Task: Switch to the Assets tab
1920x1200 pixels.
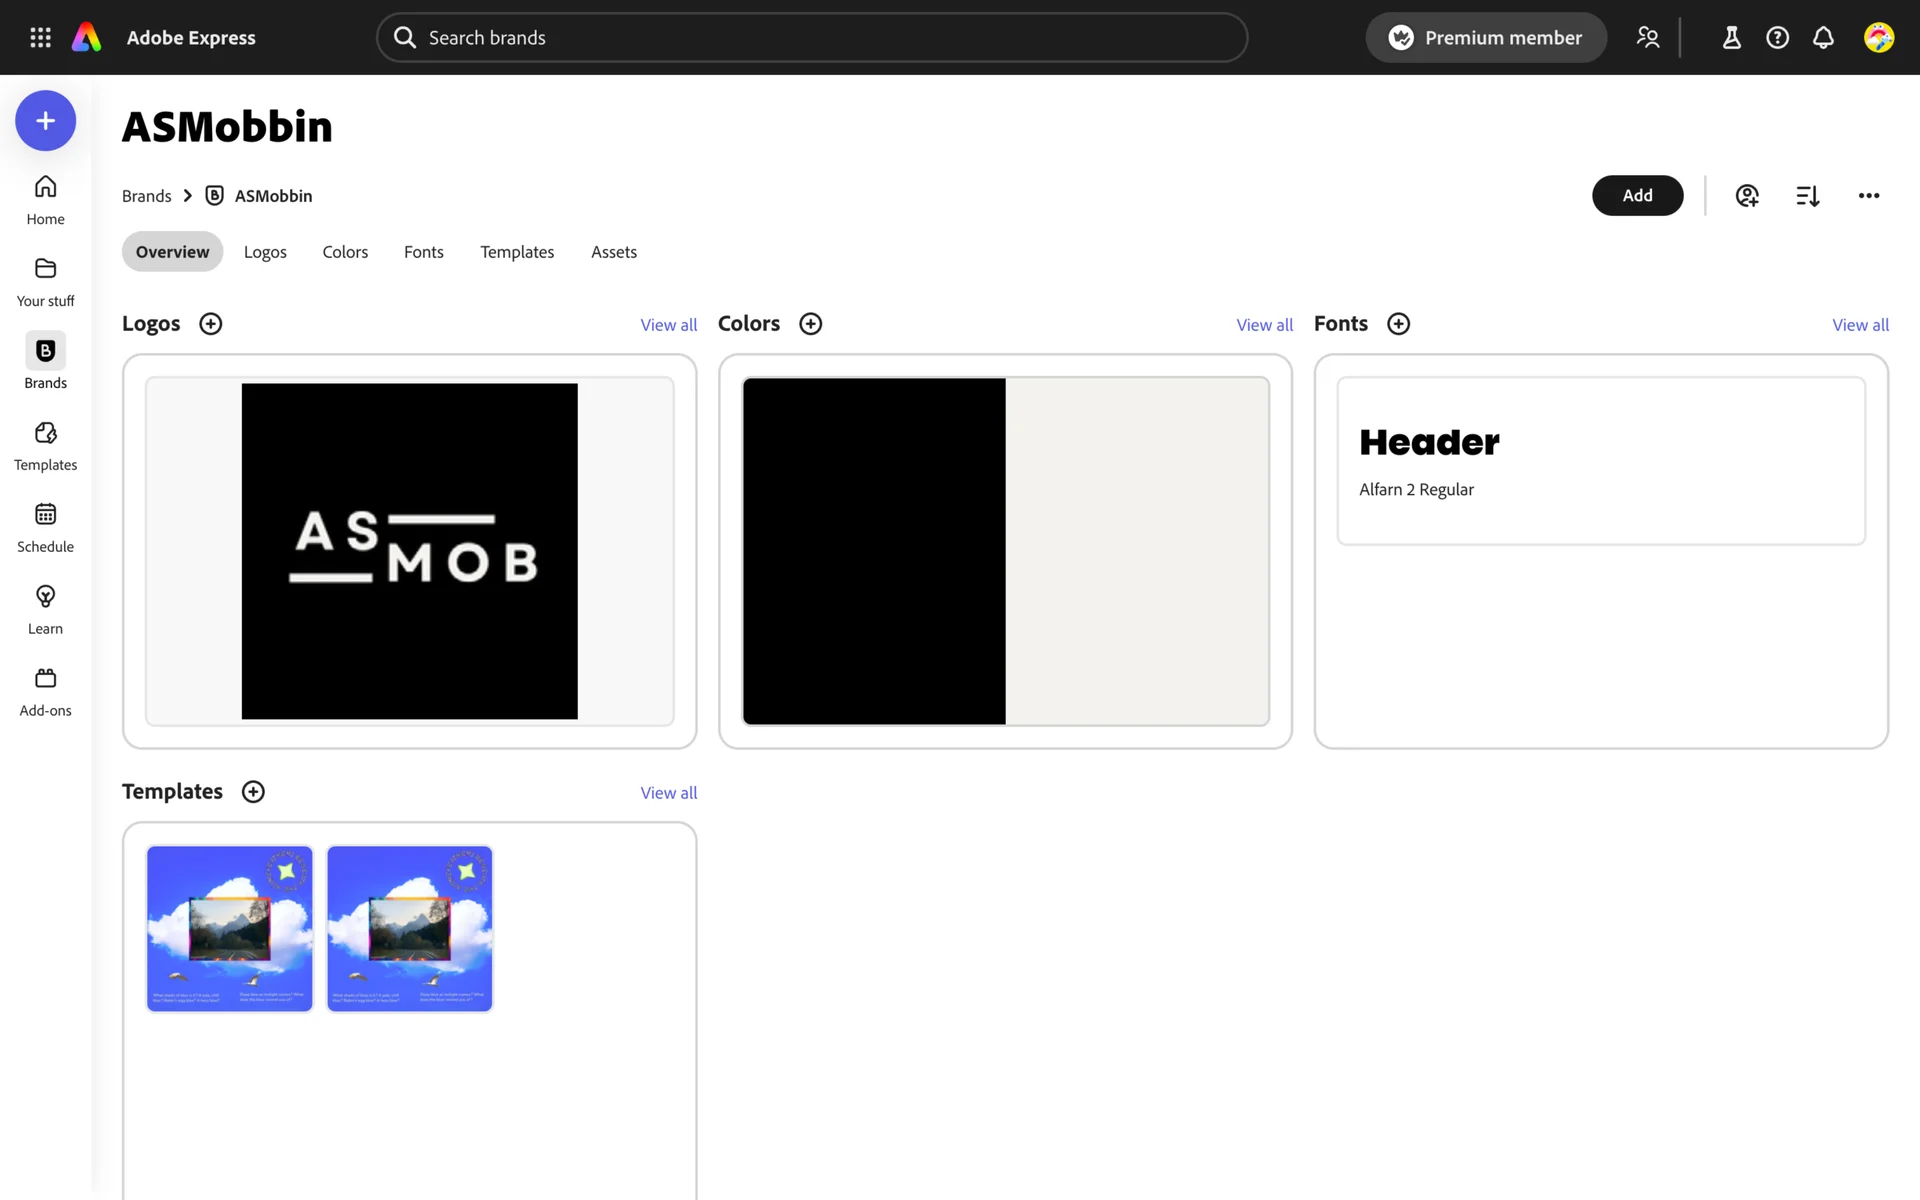Action: (x=613, y=252)
